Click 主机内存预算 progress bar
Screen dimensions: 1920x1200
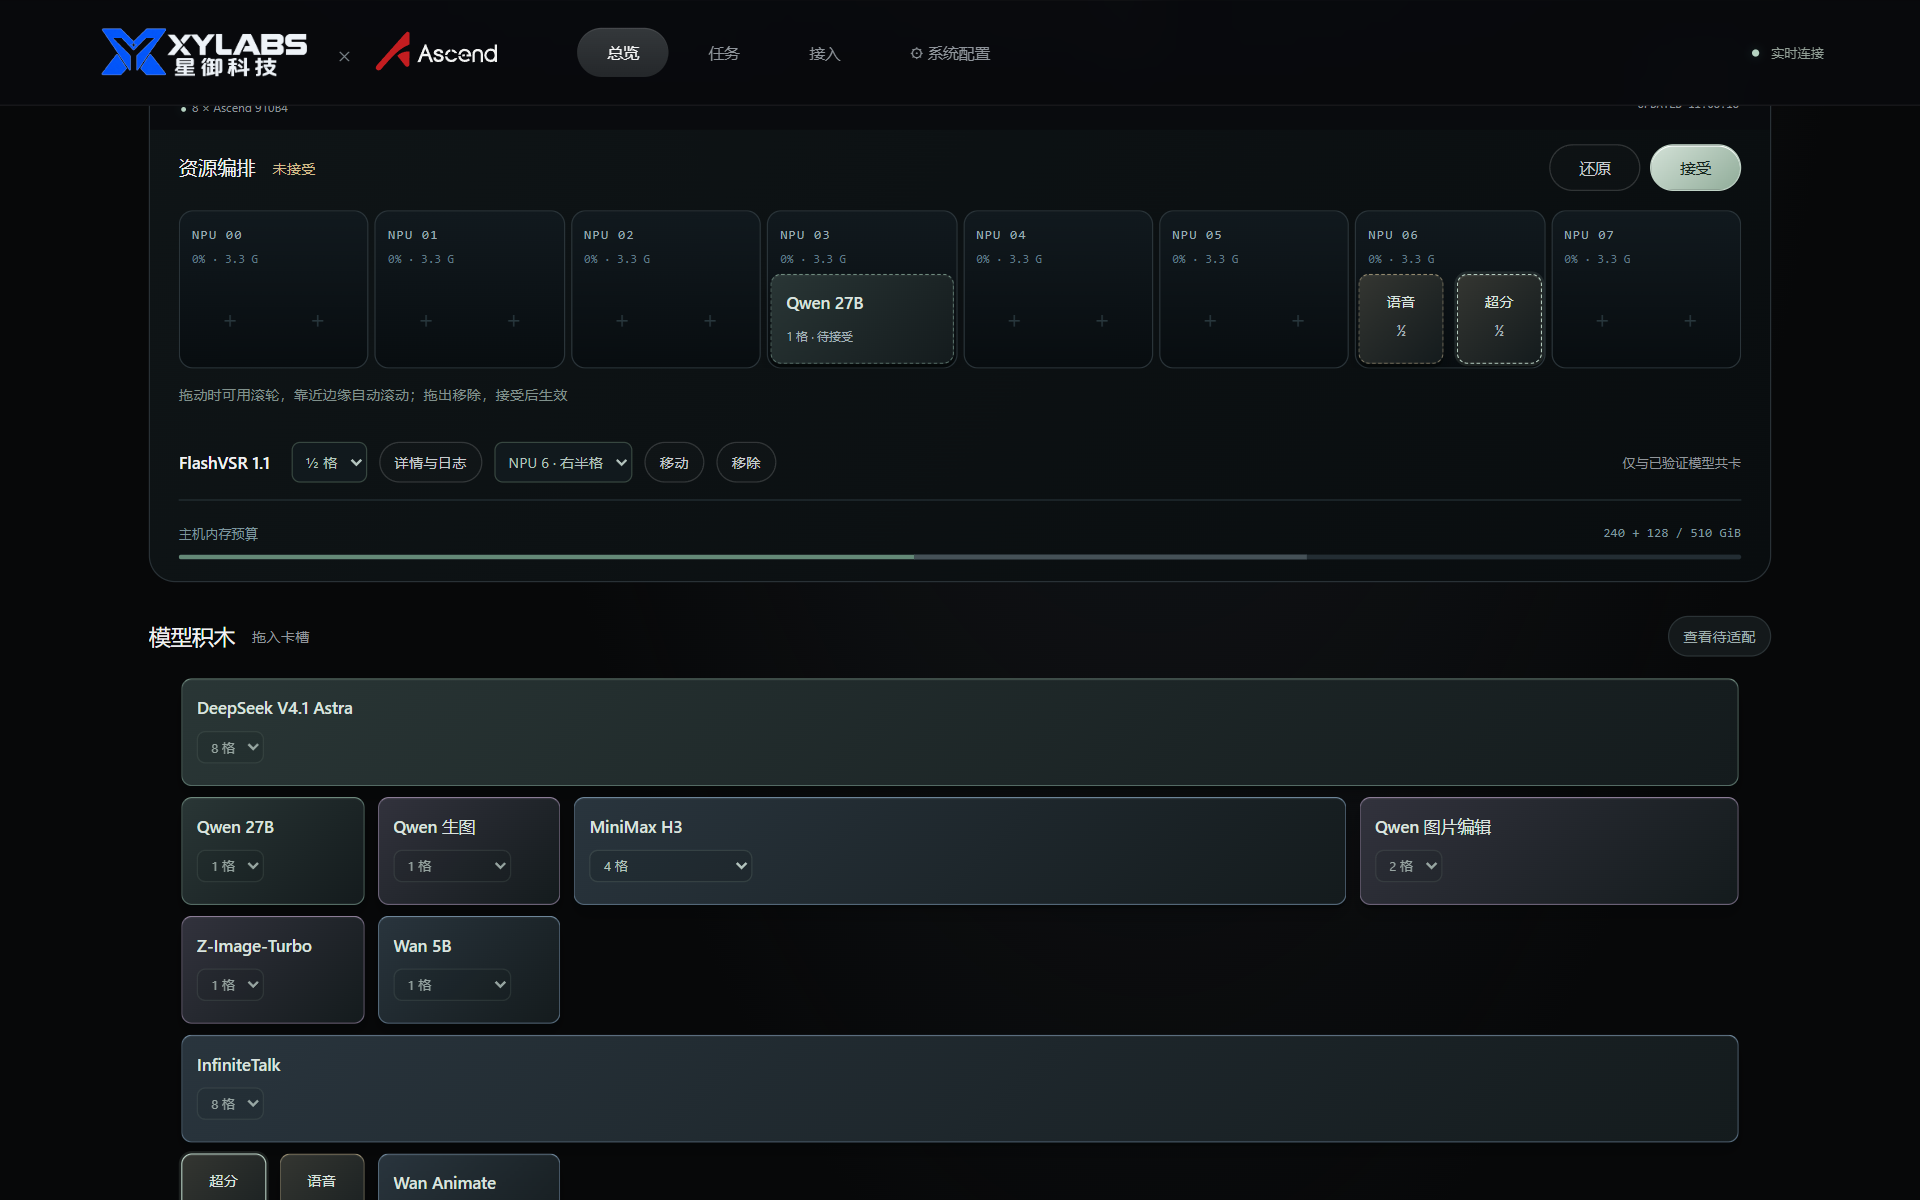pos(960,556)
